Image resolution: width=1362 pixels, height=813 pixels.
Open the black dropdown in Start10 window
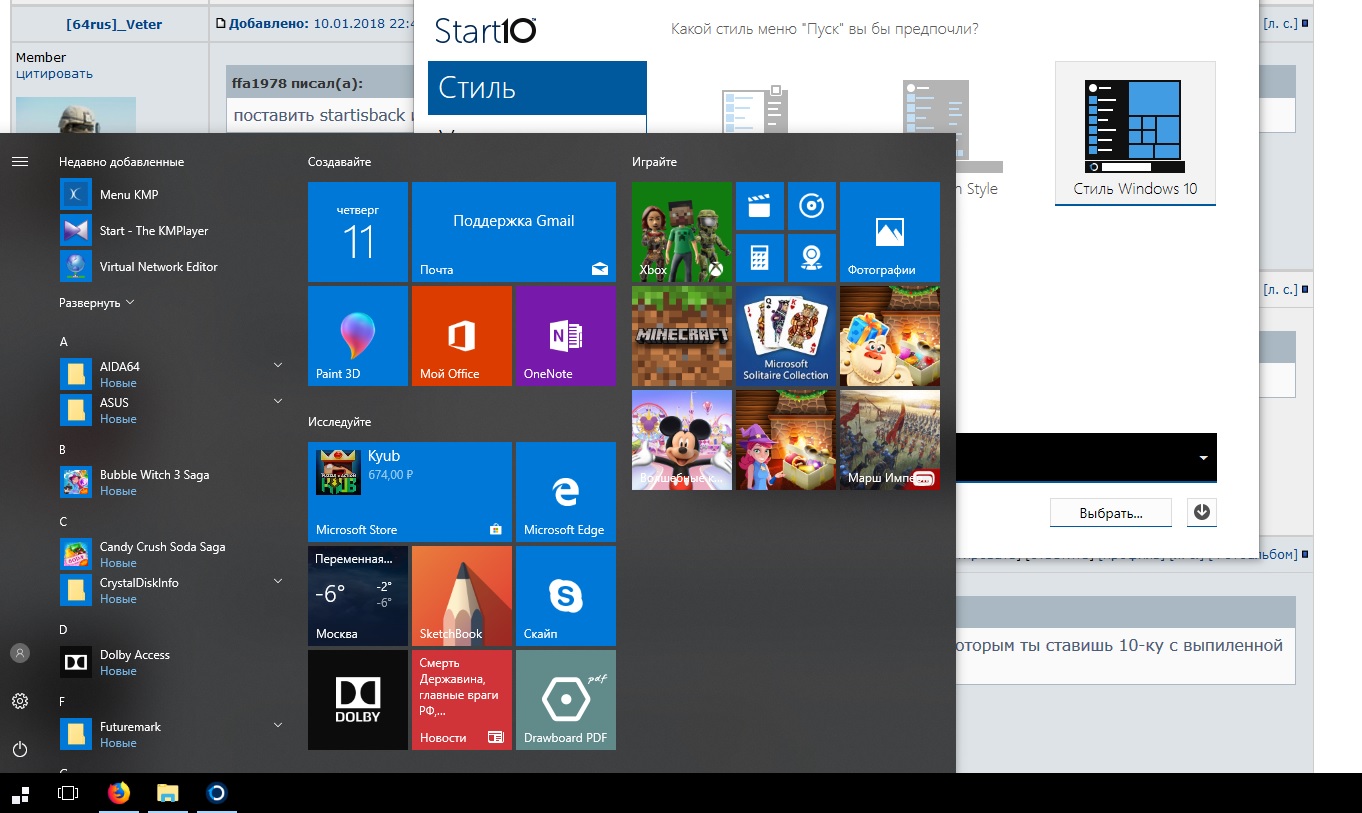click(x=1086, y=458)
